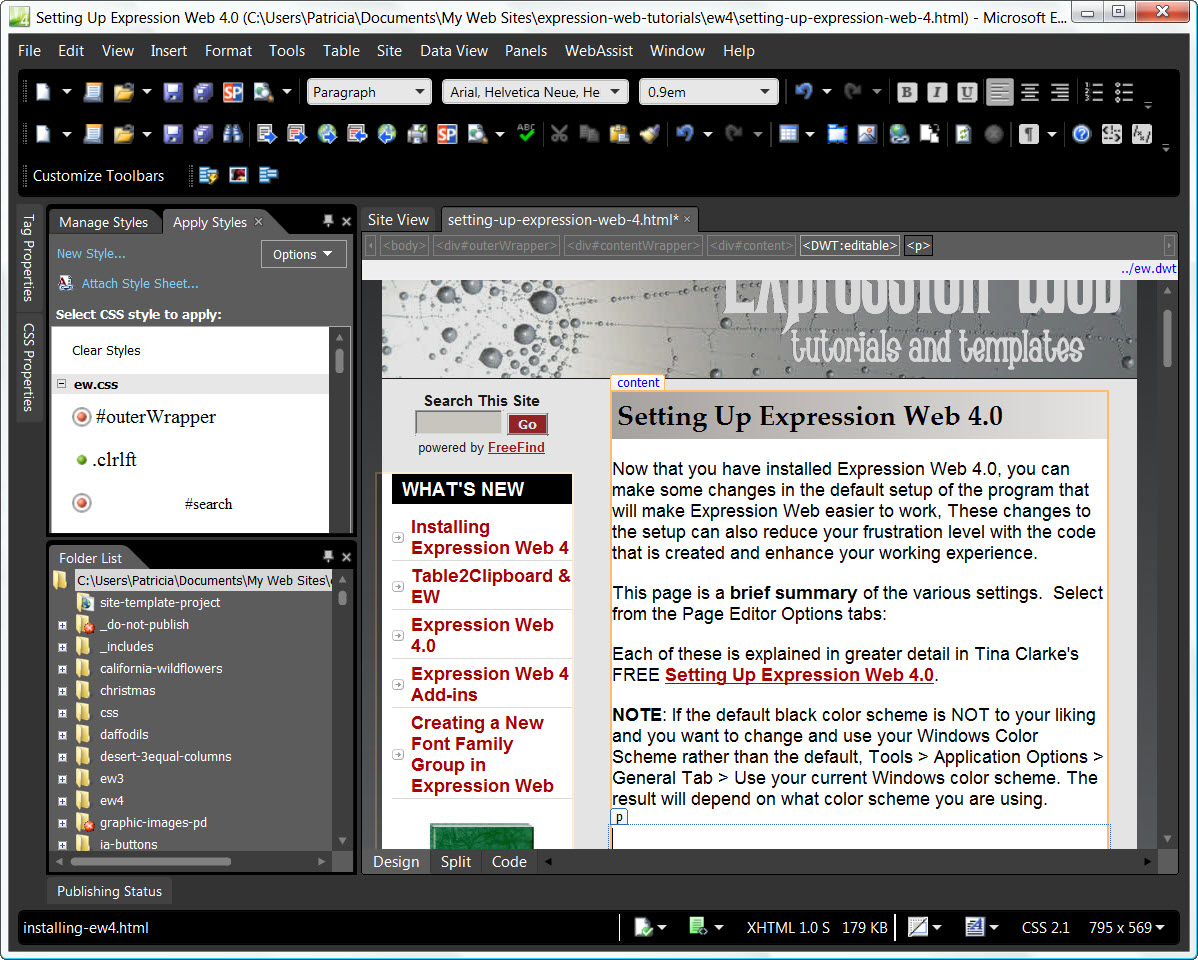
Task: Open the Paragraph style dropdown
Action: point(419,92)
